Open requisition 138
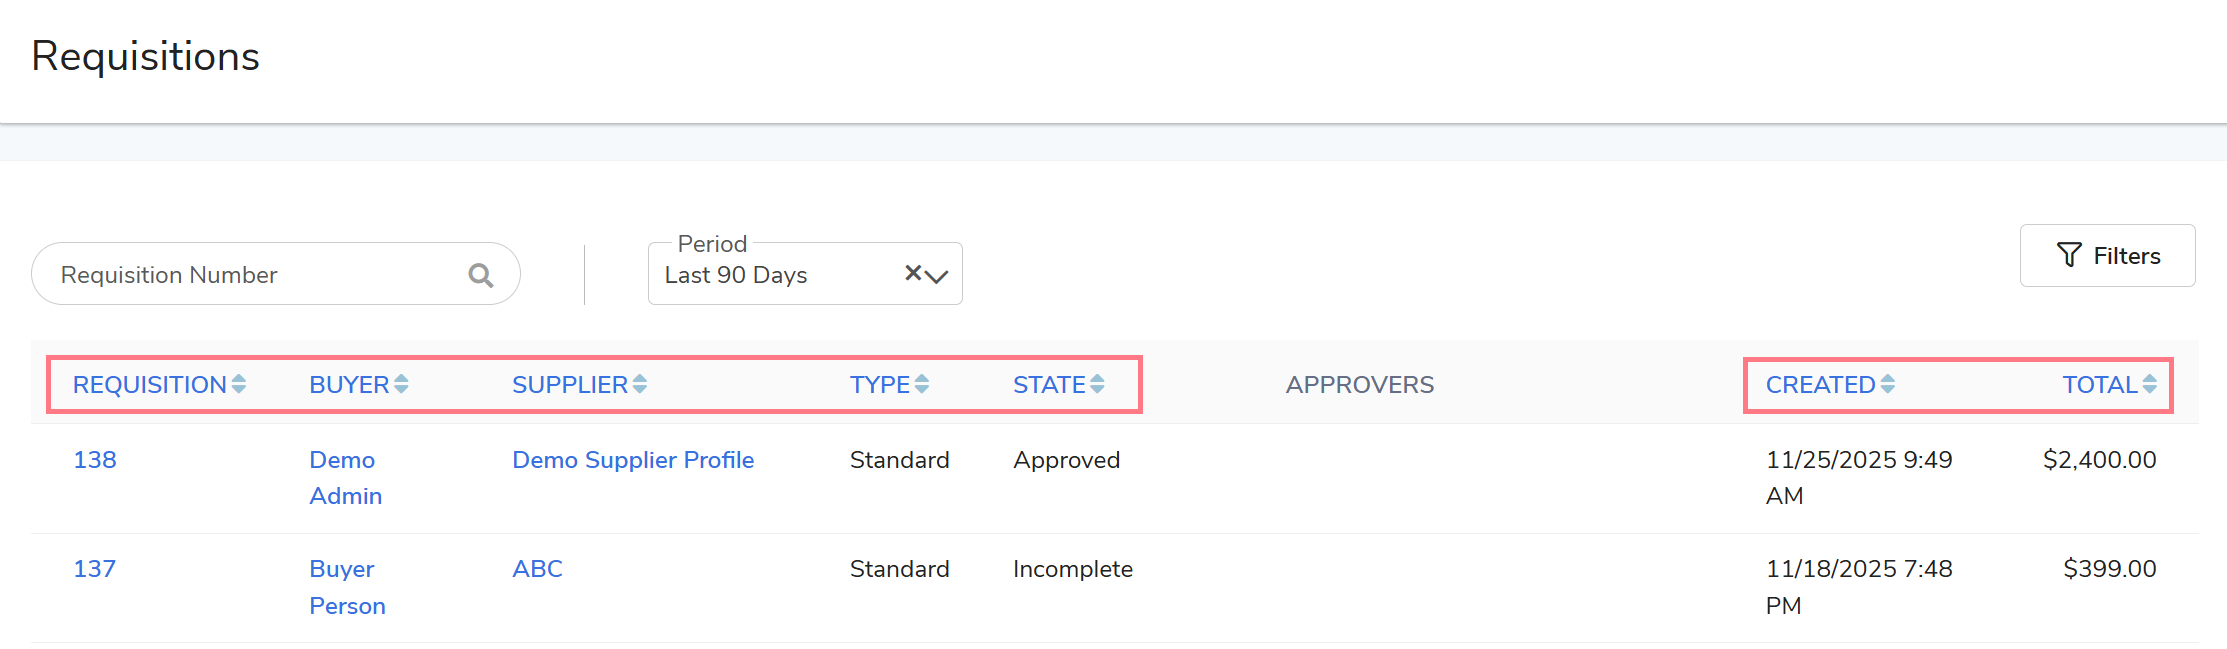Image resolution: width=2227 pixels, height=649 pixels. click(95, 460)
